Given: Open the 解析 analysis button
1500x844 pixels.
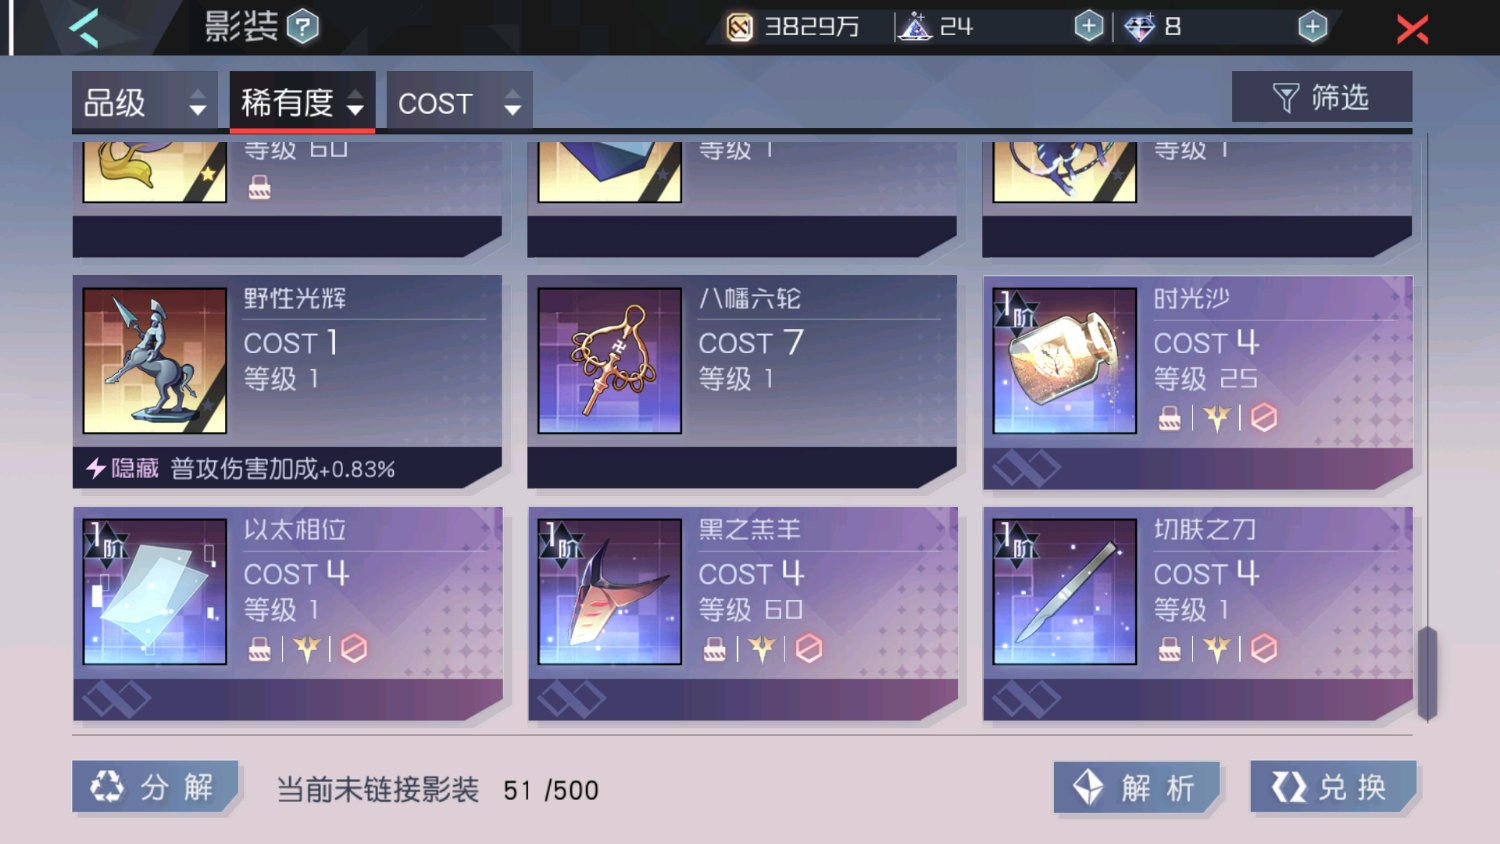Looking at the screenshot, I should (x=1137, y=788).
